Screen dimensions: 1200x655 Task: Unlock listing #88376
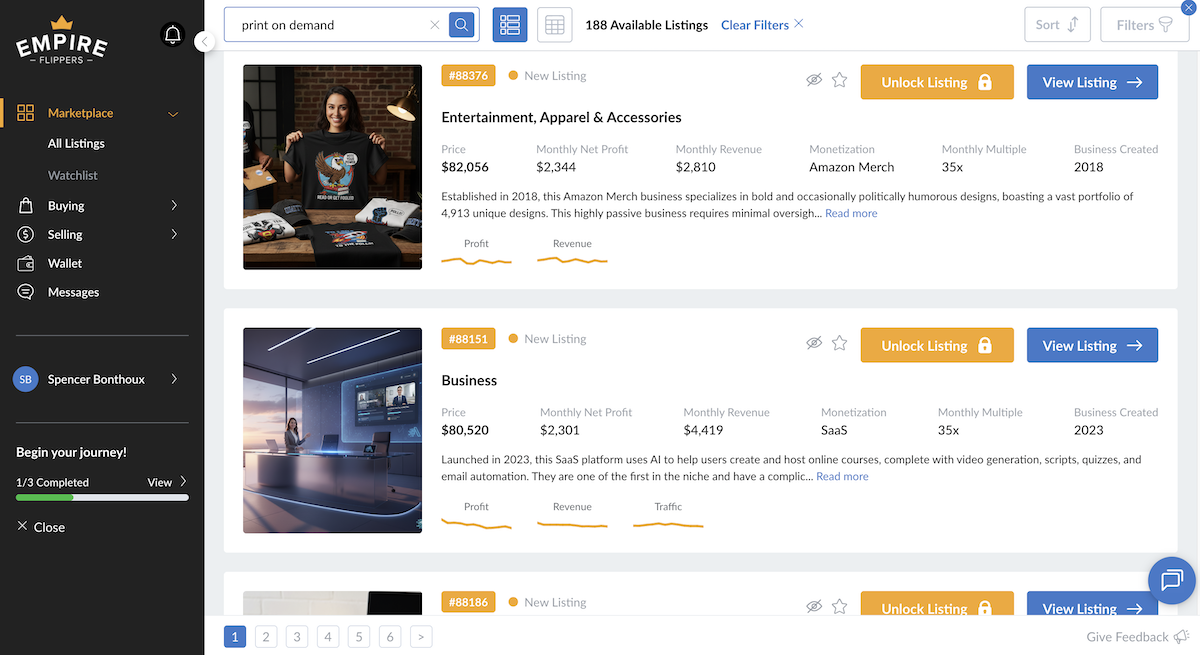(937, 82)
